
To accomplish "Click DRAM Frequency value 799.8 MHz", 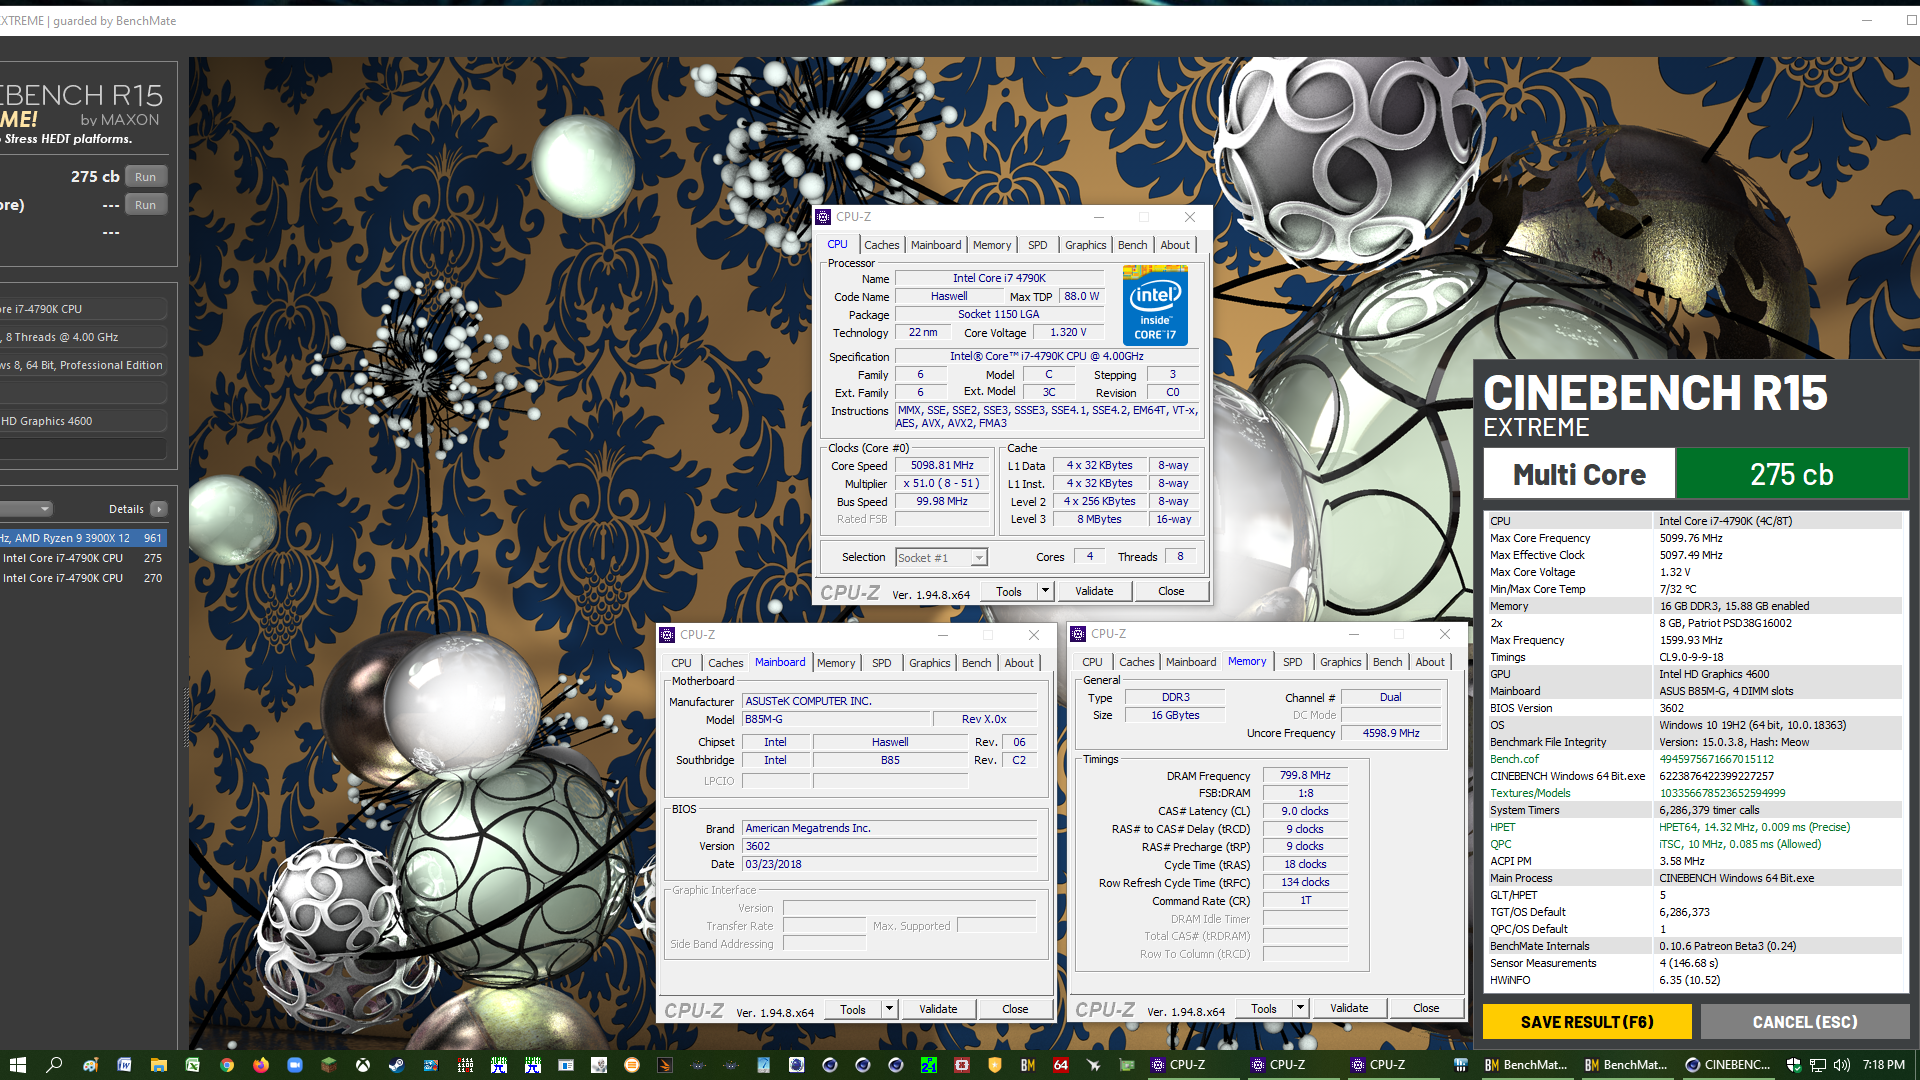I will (1305, 775).
